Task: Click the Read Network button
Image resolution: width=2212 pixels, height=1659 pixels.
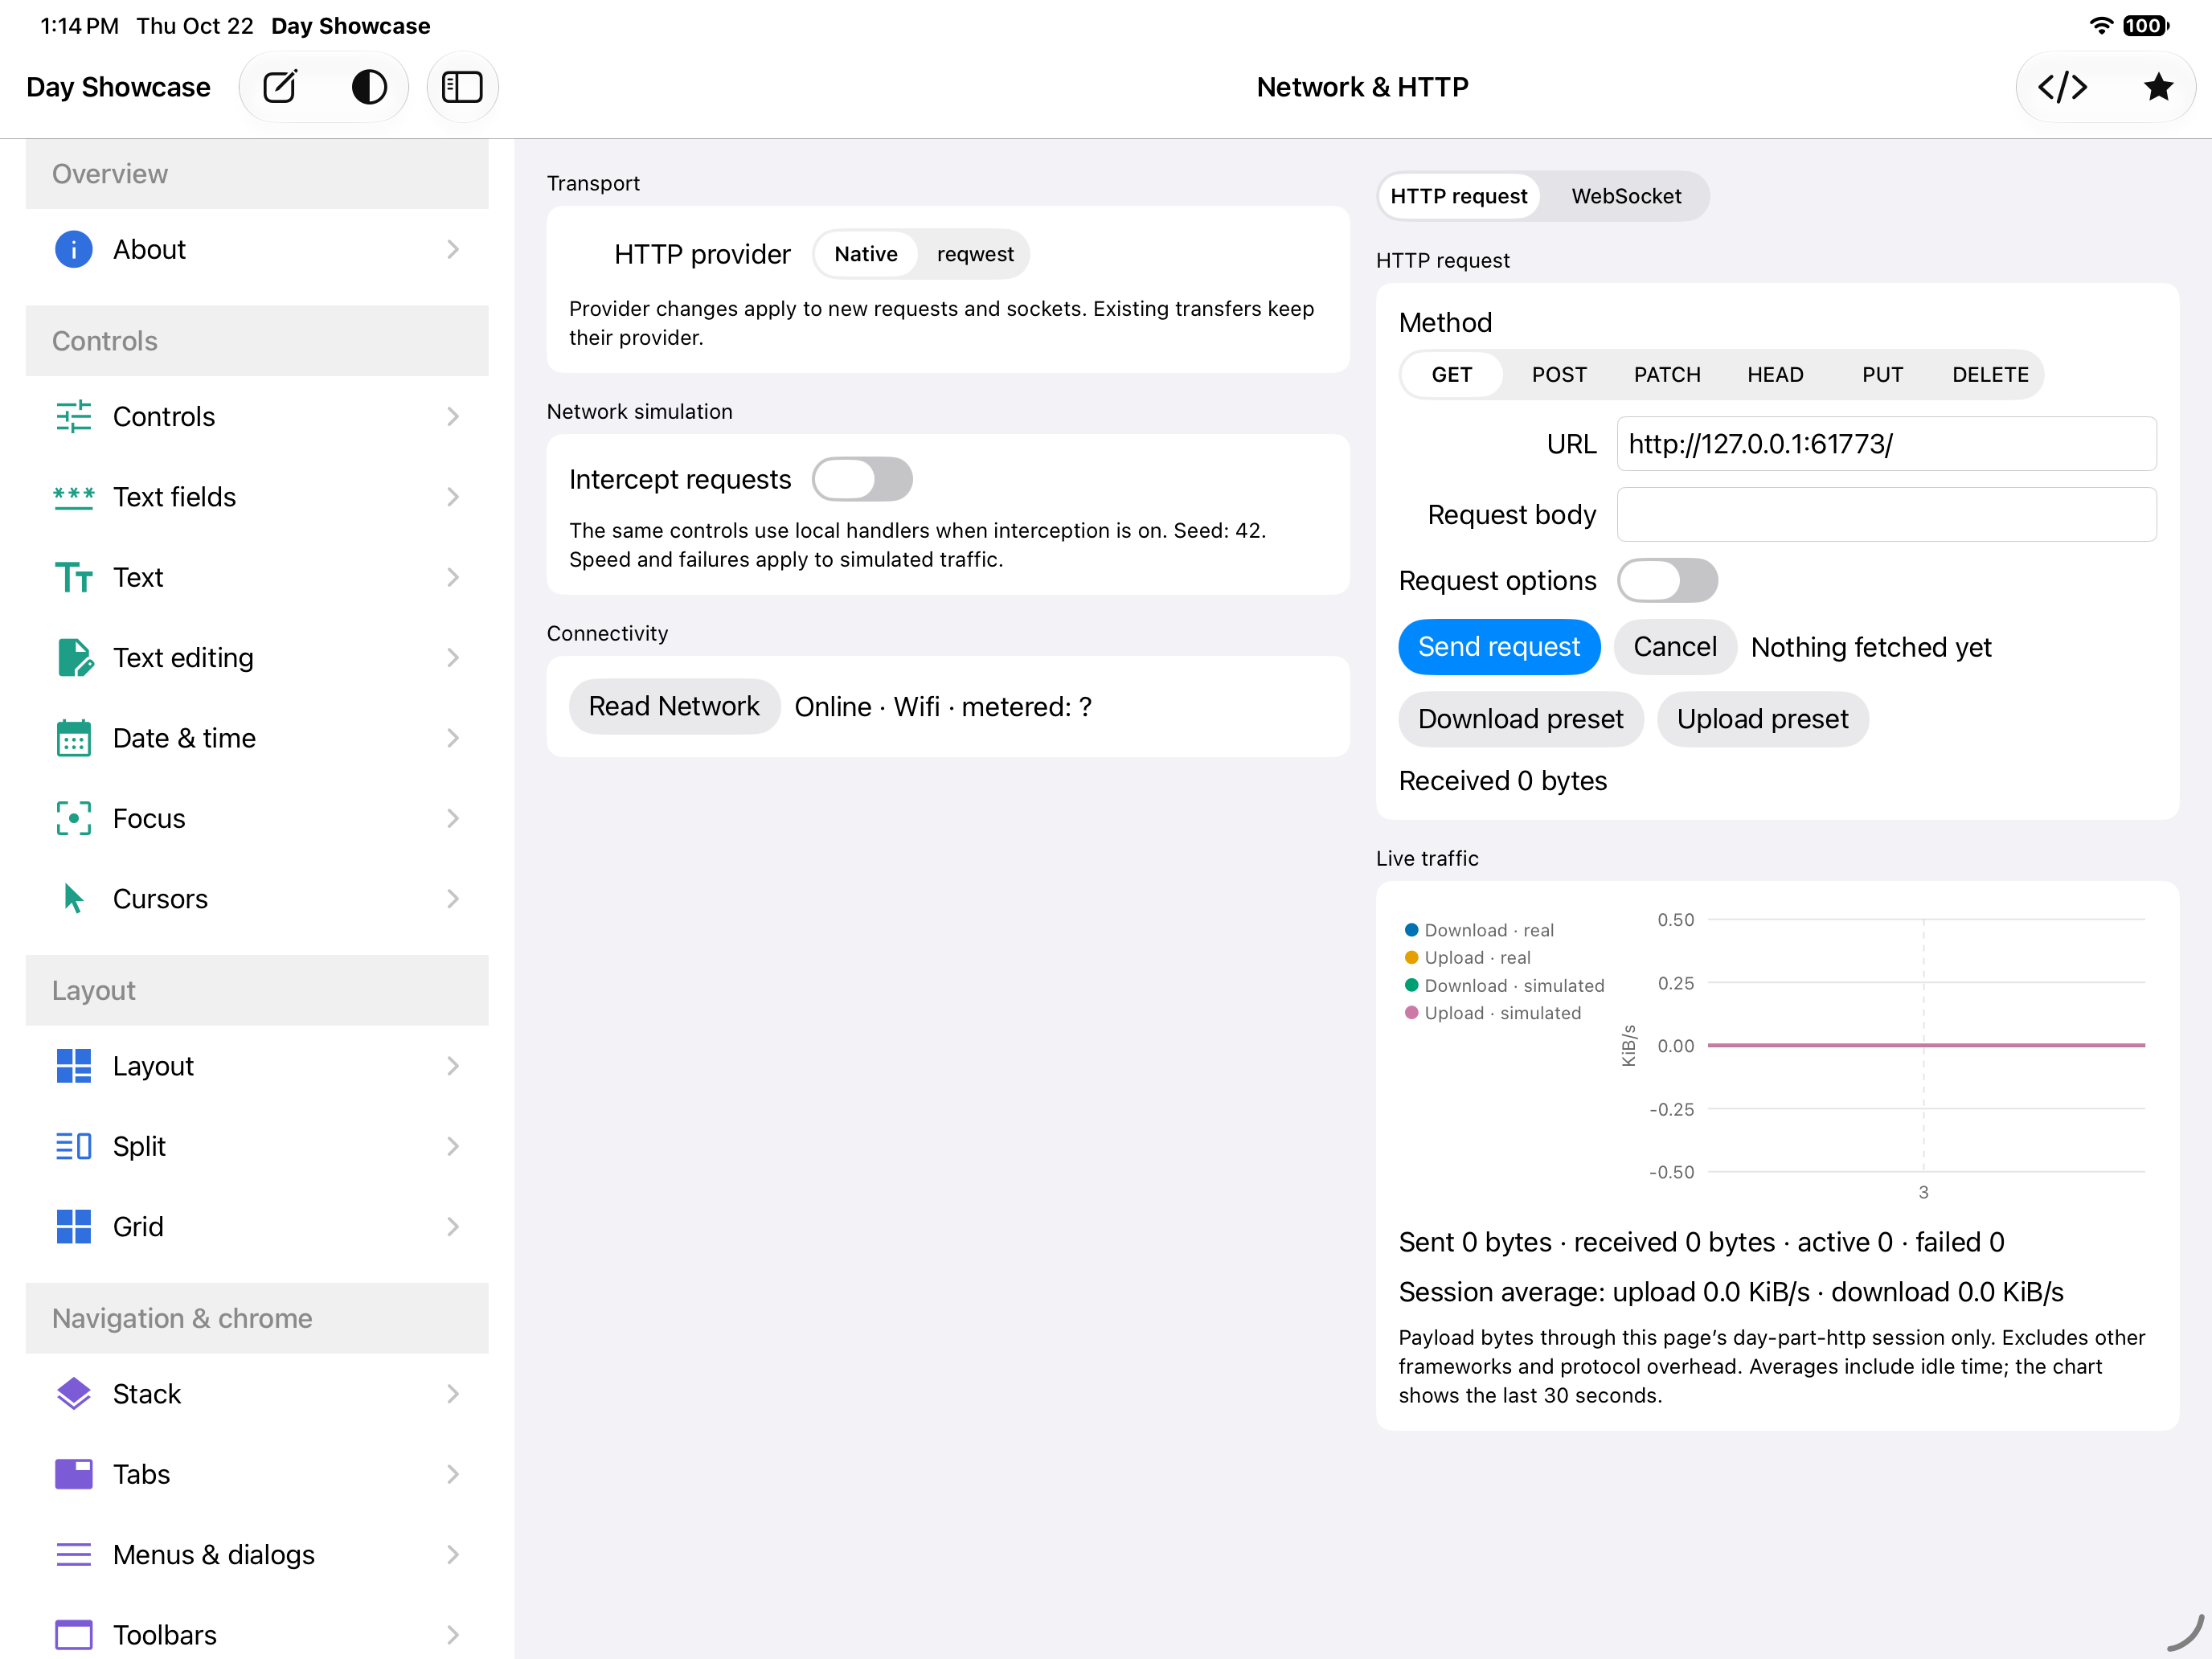Action: 674,706
